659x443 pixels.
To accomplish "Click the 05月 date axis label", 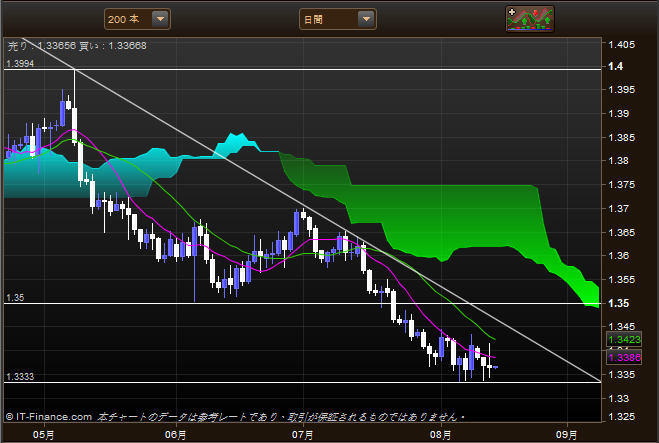I will (44, 435).
